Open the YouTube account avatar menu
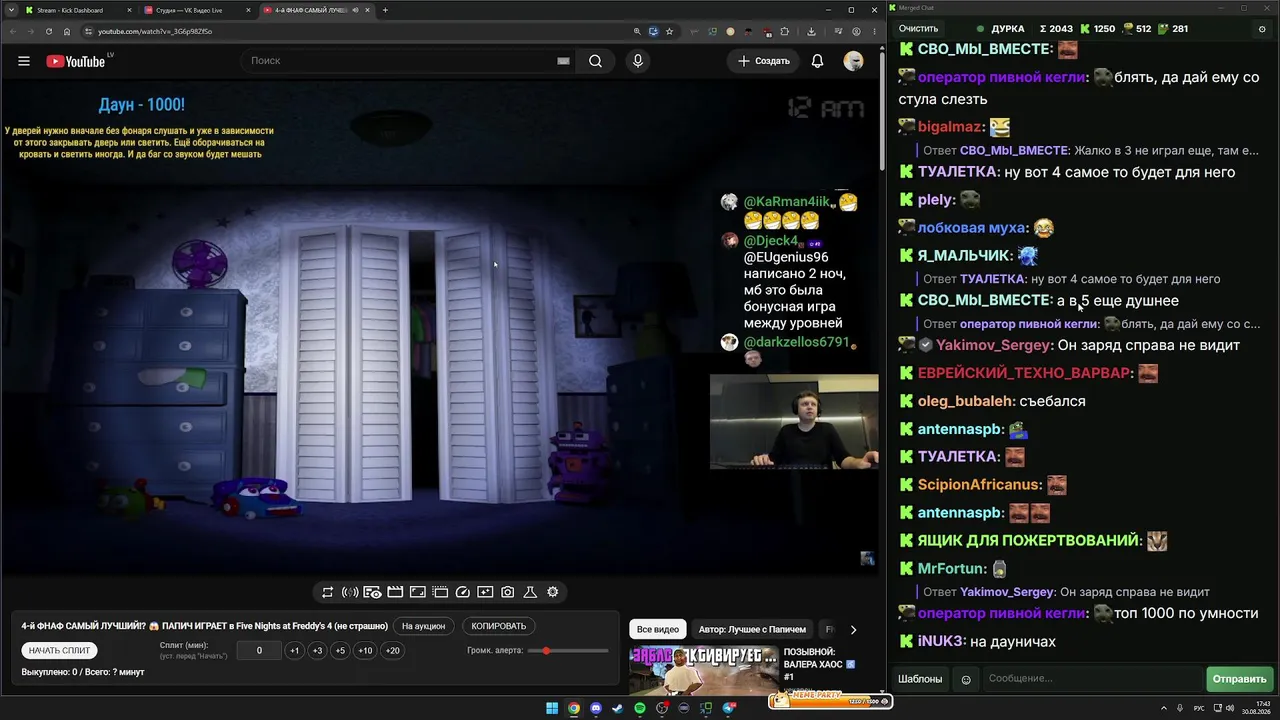Viewport: 1280px width, 720px height. (x=853, y=61)
